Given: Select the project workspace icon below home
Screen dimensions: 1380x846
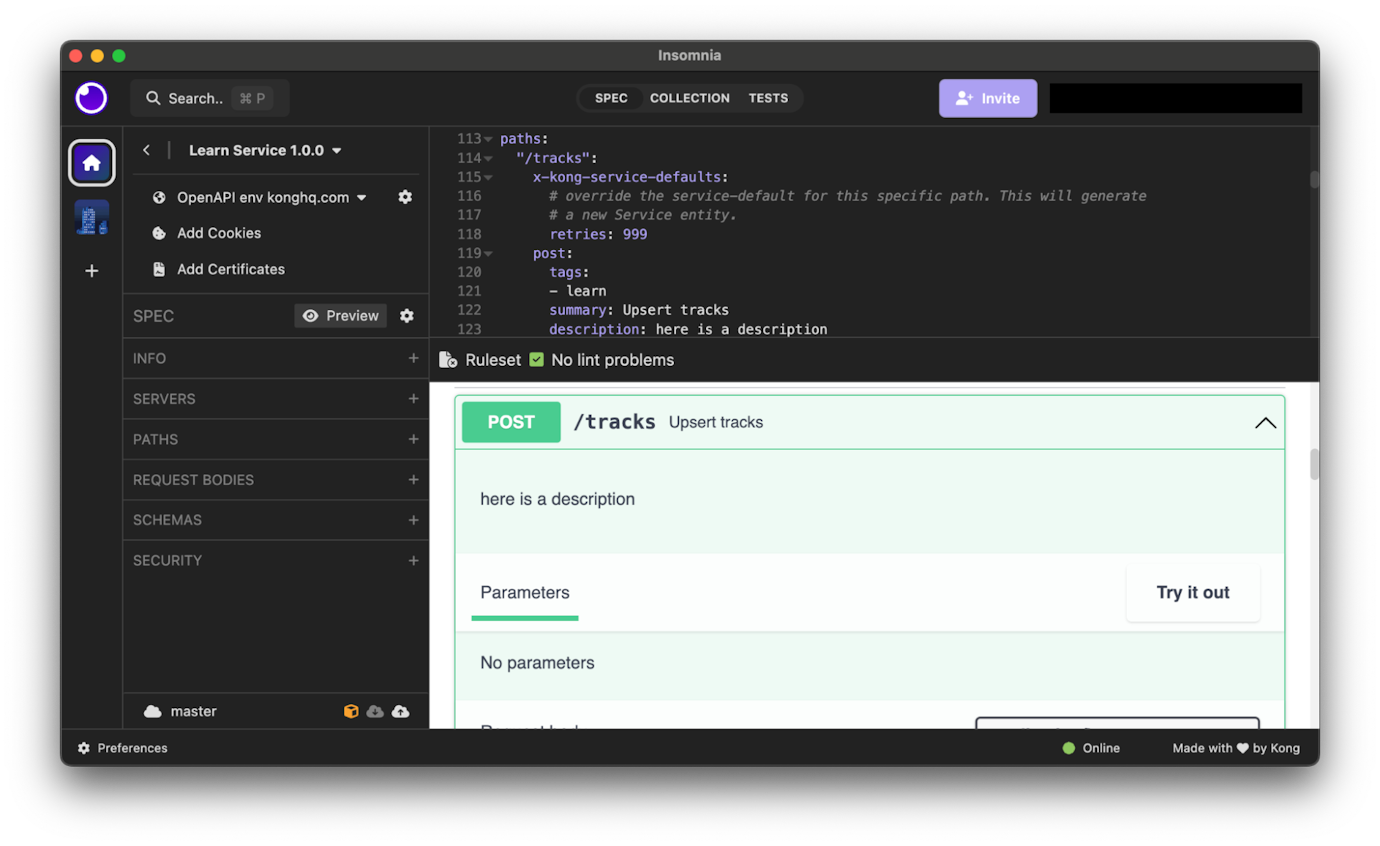Looking at the screenshot, I should point(91,218).
